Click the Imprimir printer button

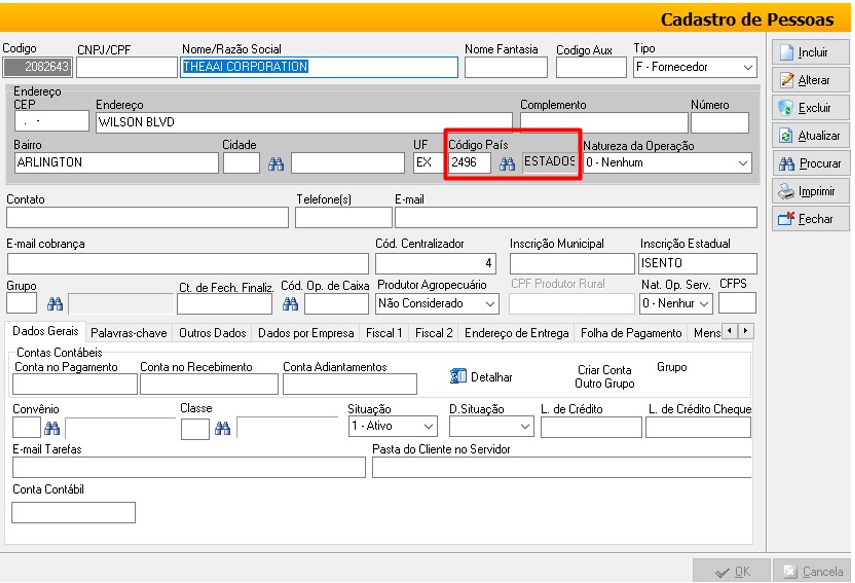tap(806, 191)
